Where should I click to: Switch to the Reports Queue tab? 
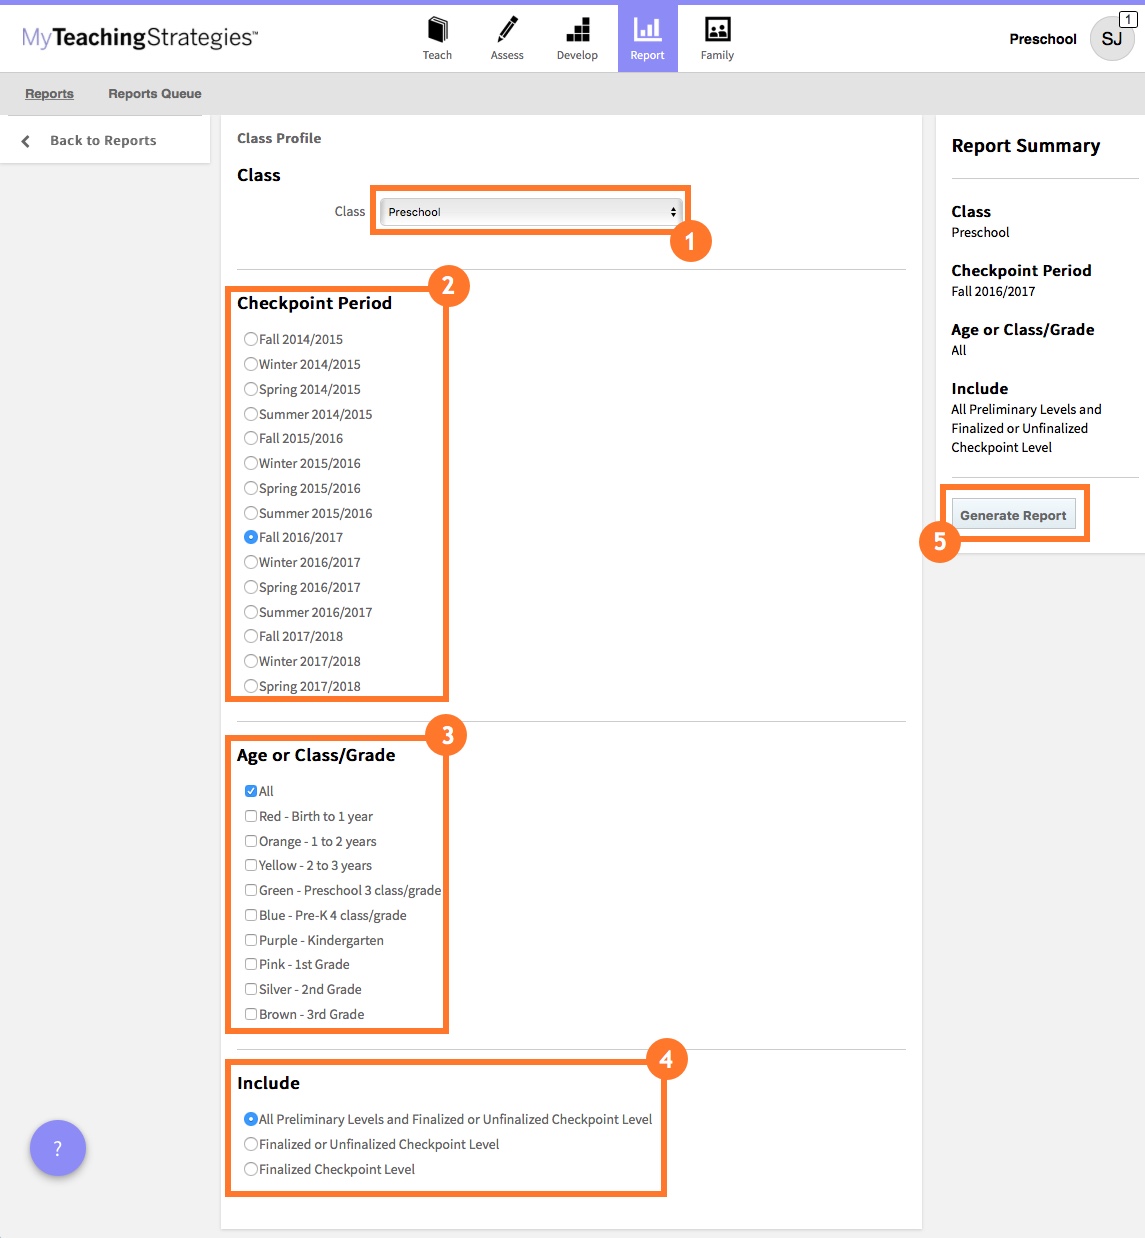coord(155,94)
